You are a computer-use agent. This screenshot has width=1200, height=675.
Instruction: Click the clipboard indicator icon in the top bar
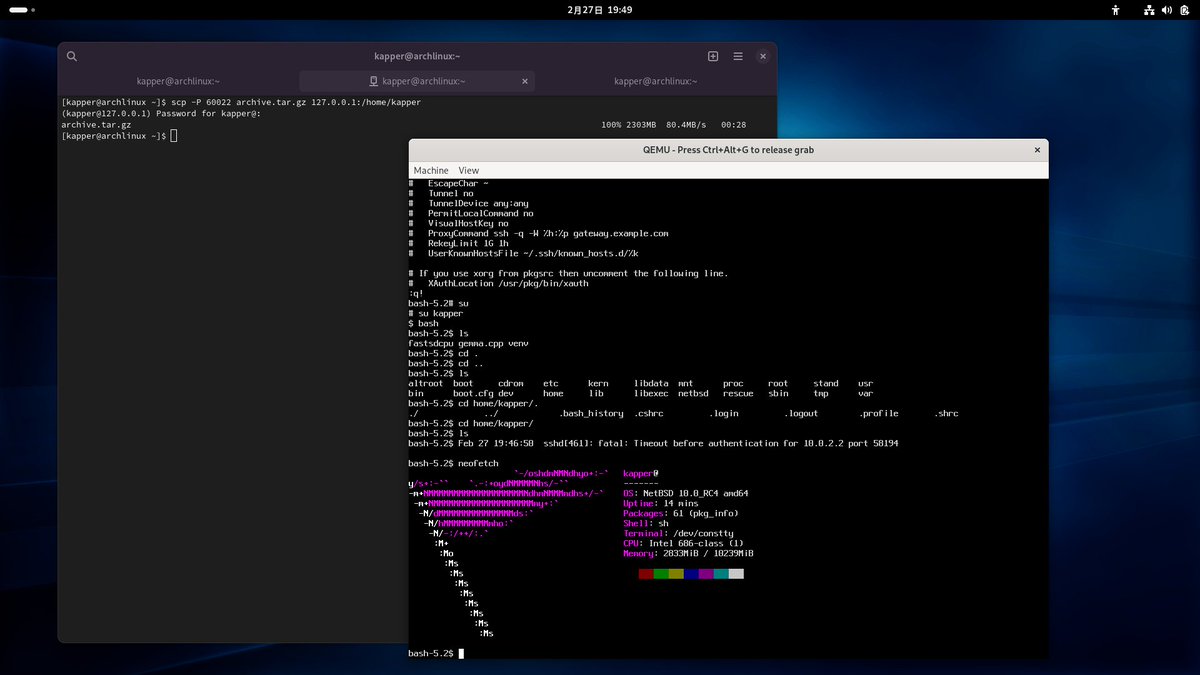click(1184, 10)
